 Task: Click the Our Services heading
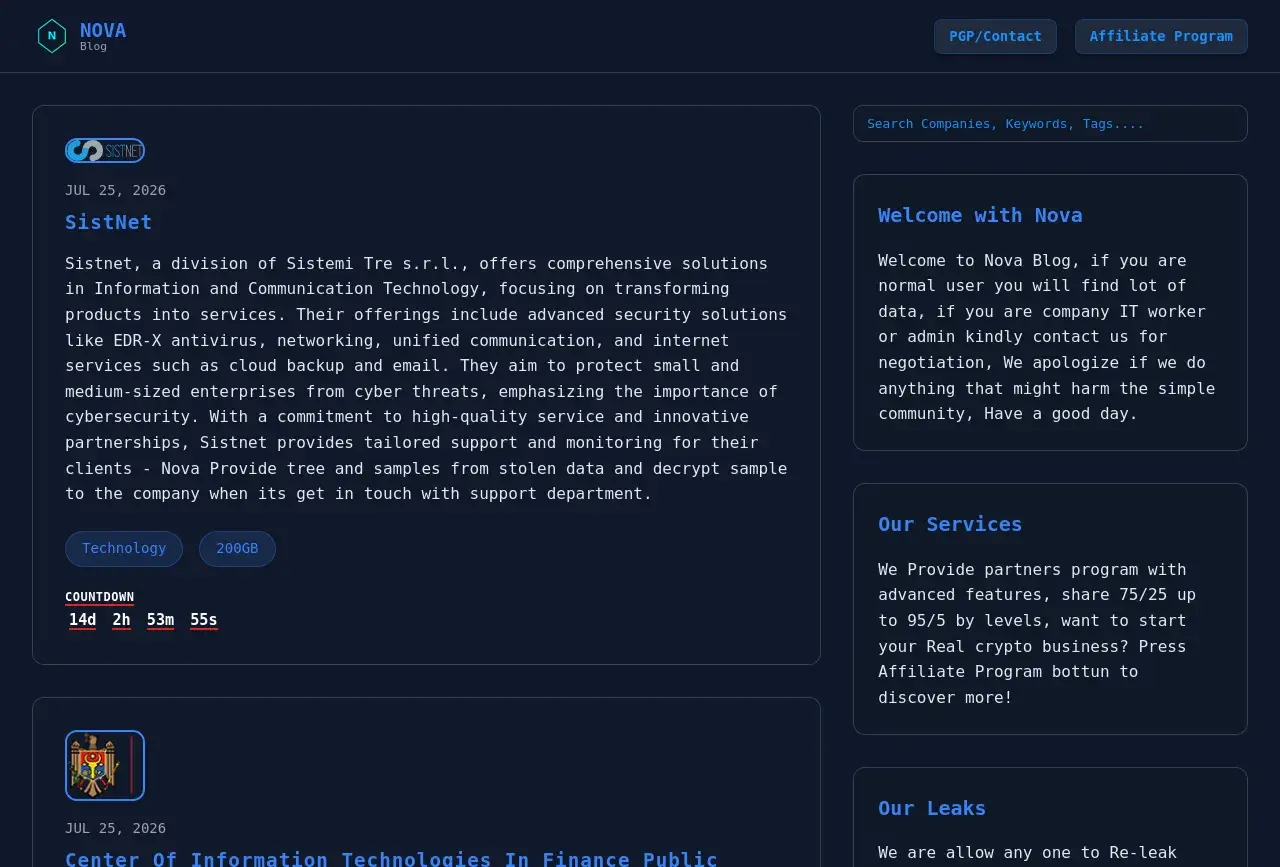point(950,524)
